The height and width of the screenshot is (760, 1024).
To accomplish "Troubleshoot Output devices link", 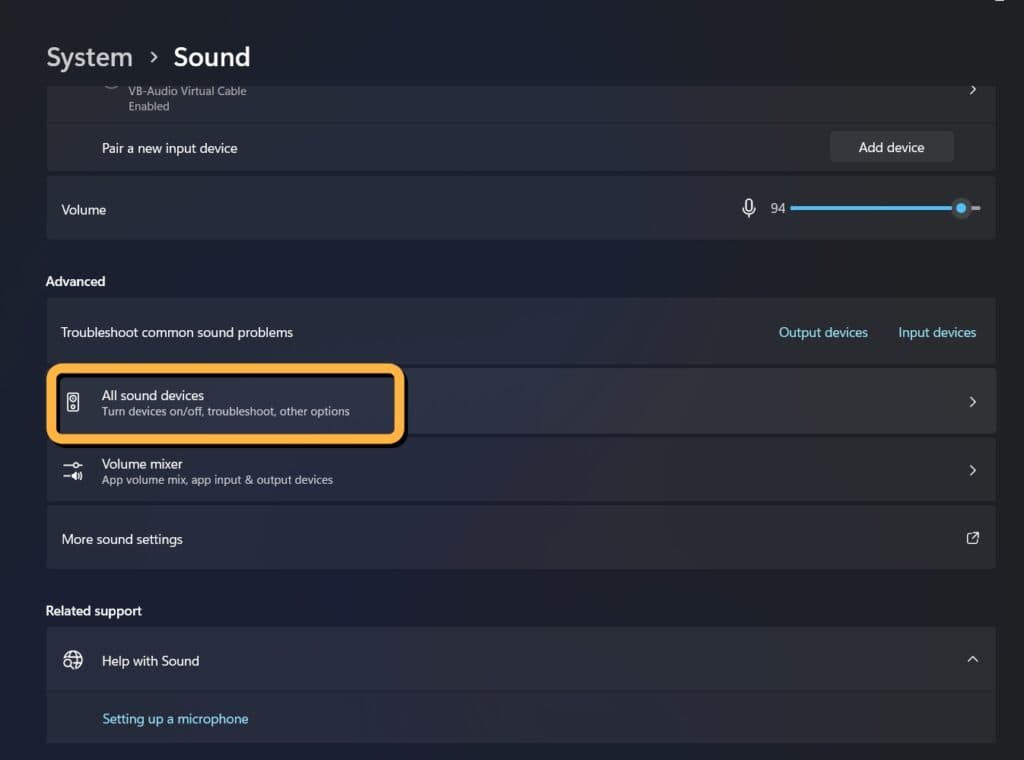I will pyautogui.click(x=823, y=332).
